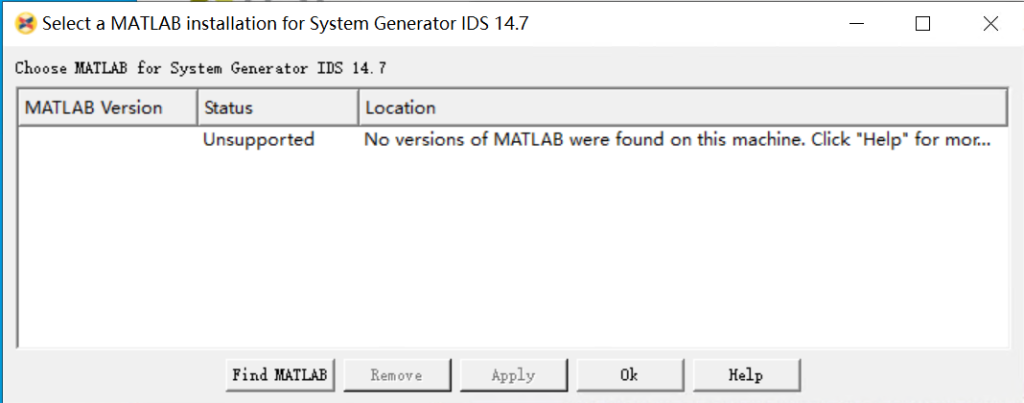Image resolution: width=1024 pixels, height=403 pixels.
Task: Click the Status column header
Action: (229, 108)
